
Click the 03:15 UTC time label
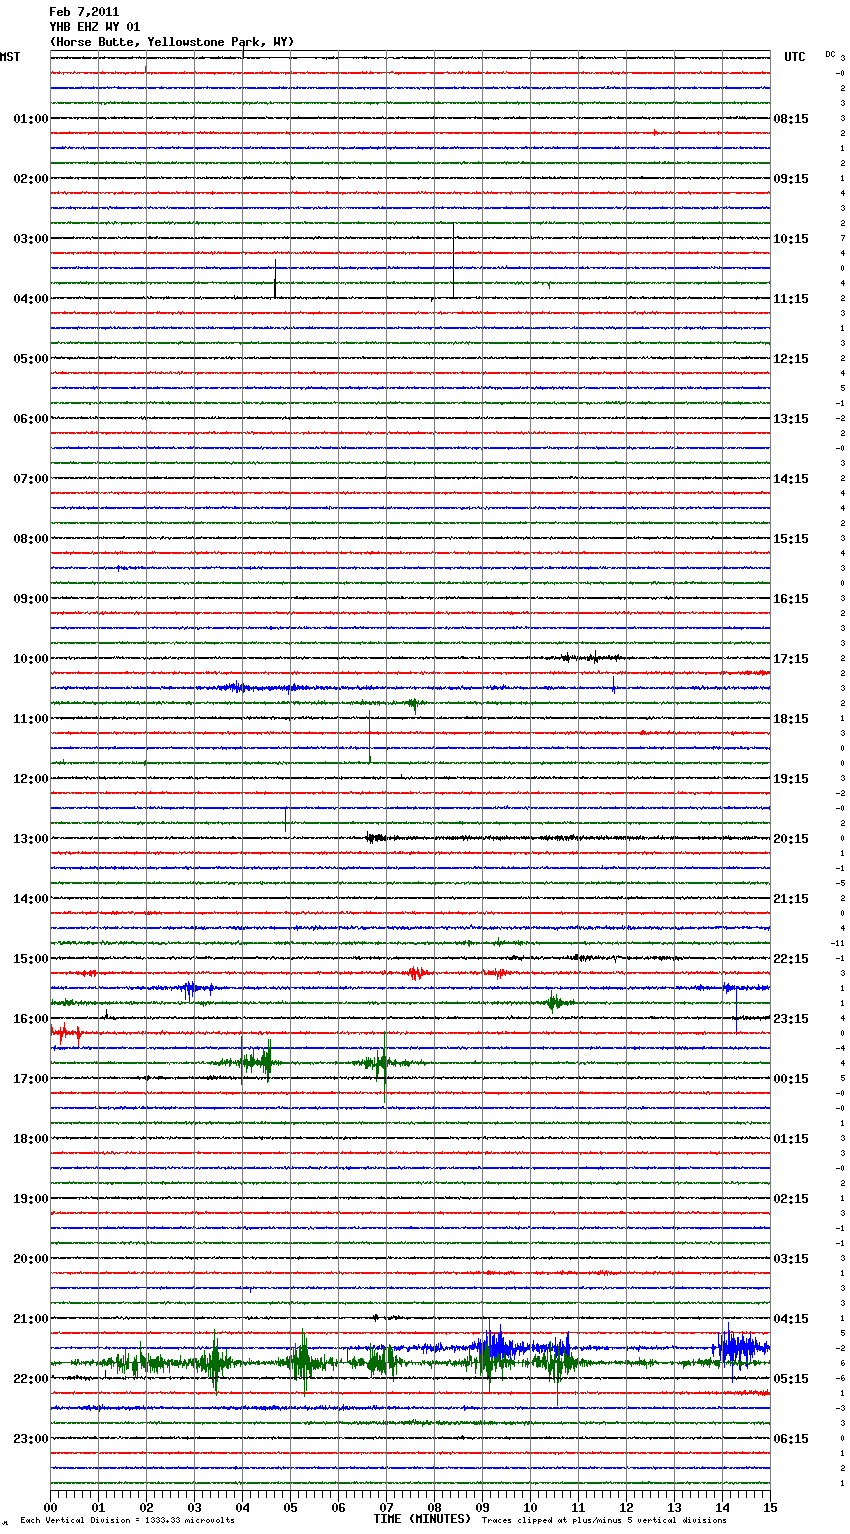pyautogui.click(x=791, y=1259)
